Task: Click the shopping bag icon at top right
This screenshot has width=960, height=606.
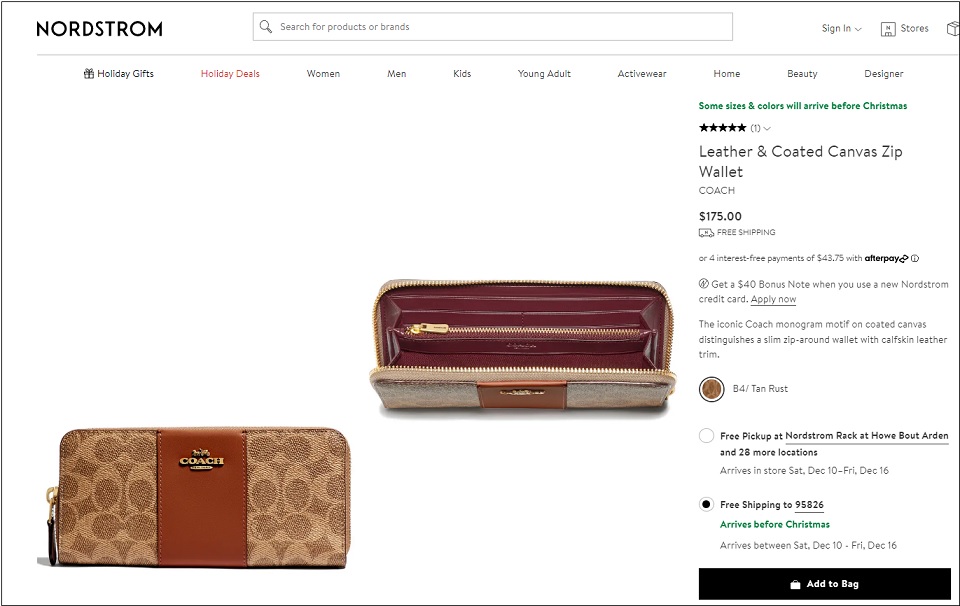Action: coord(953,29)
